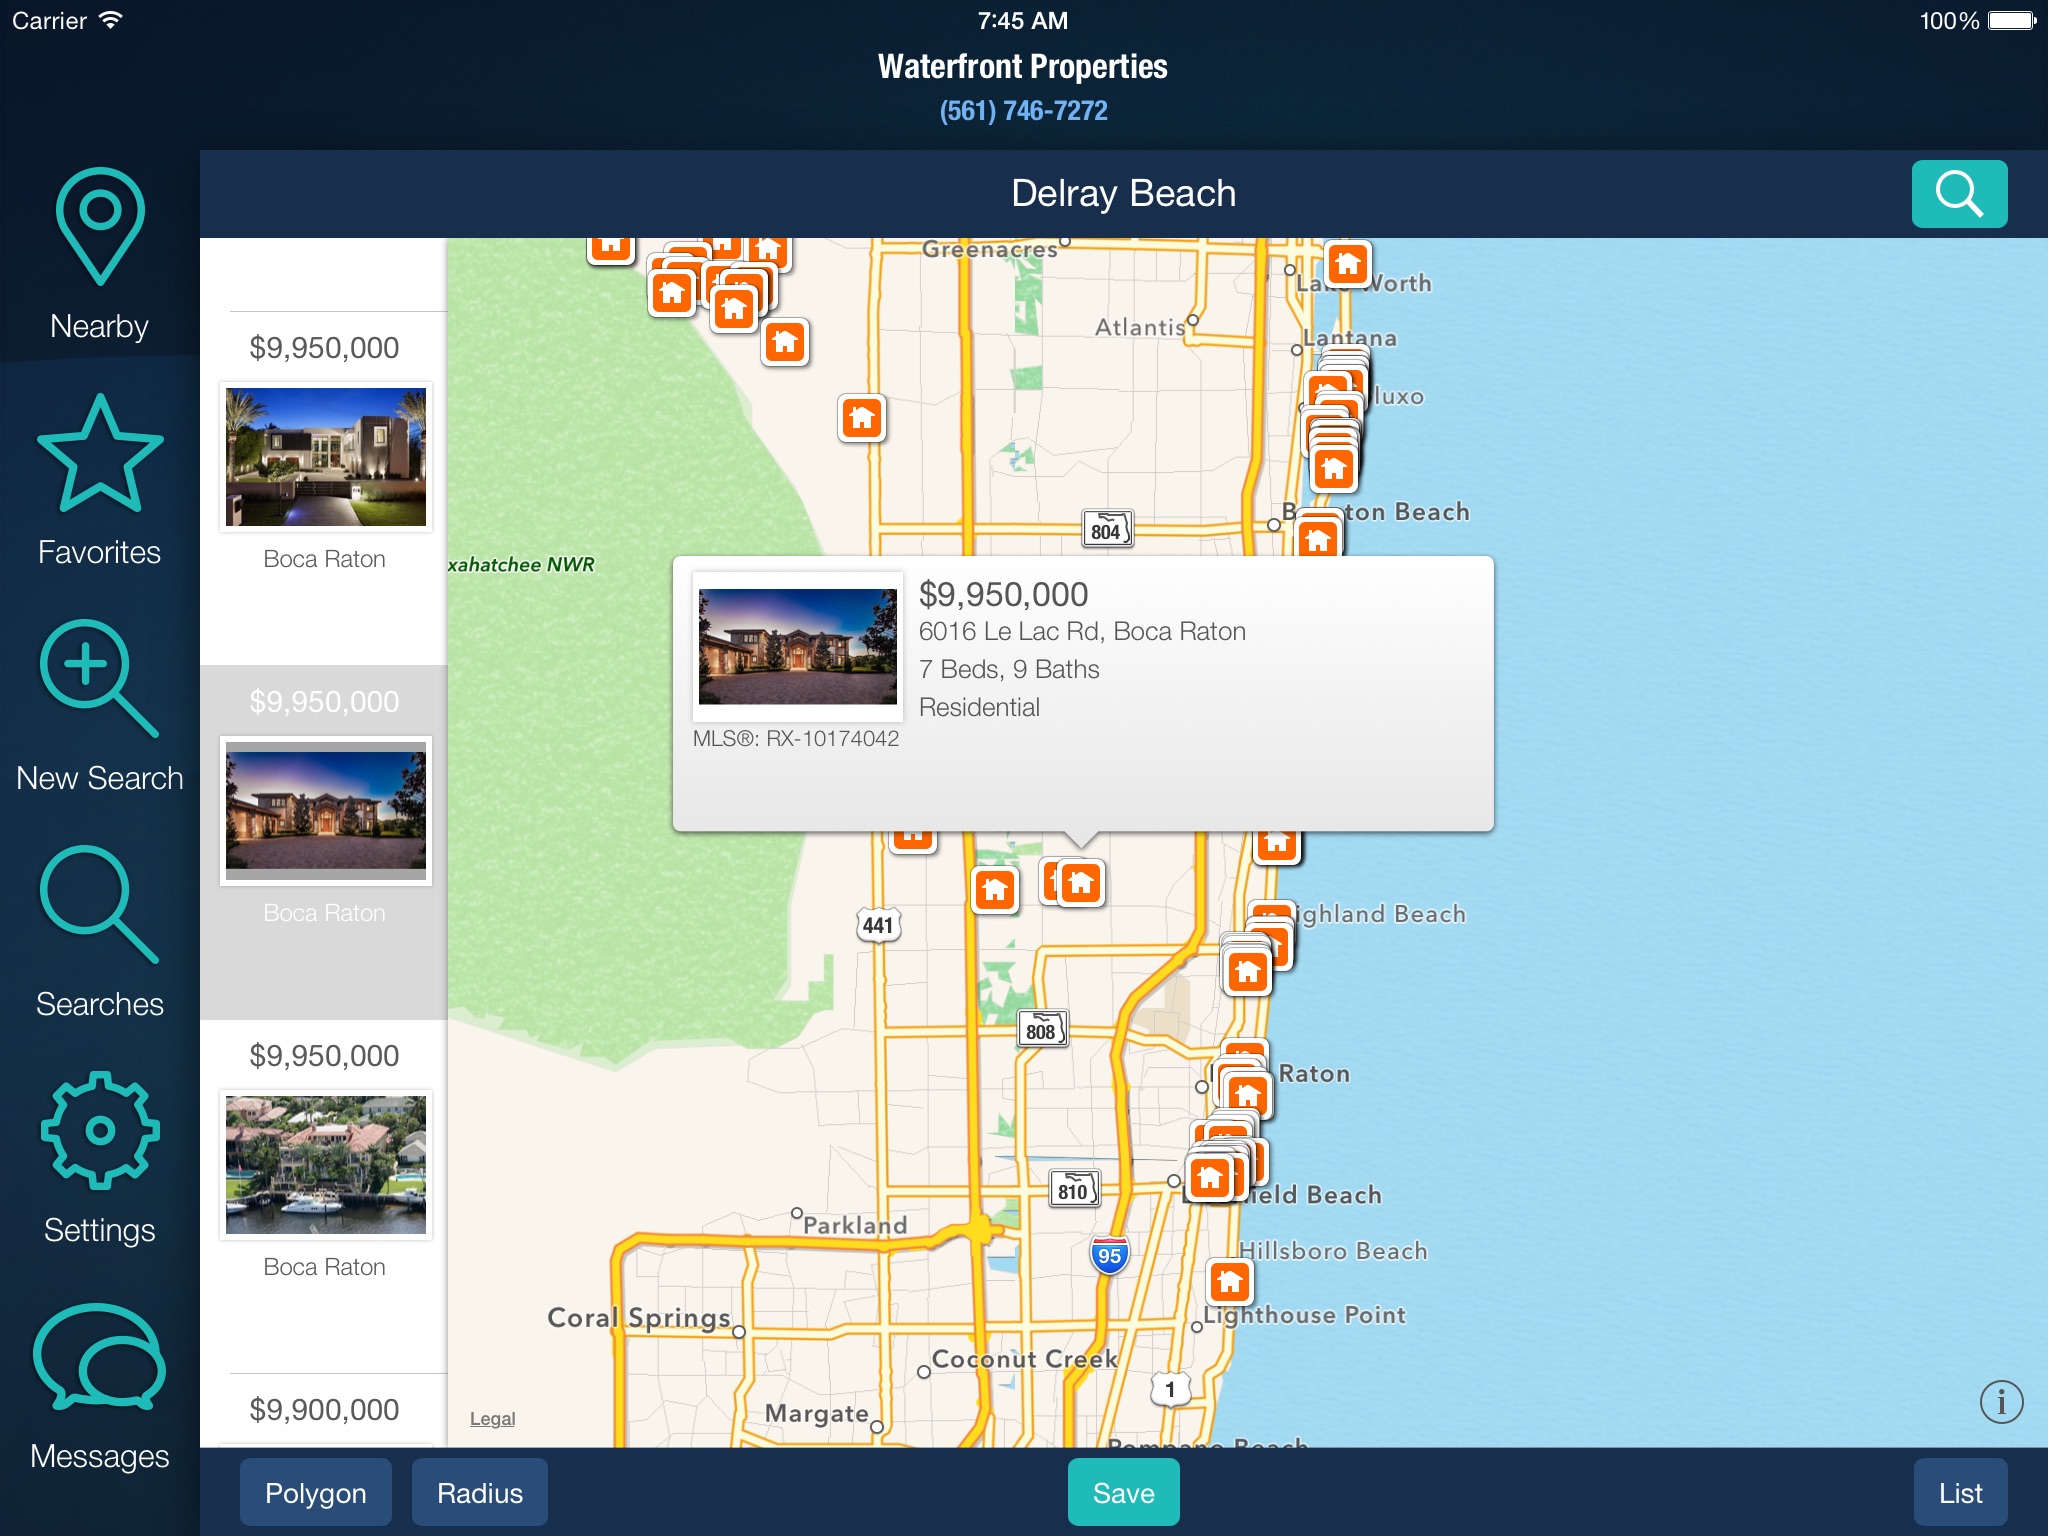This screenshot has width=2048, height=1536.
Task: Tap the map info icon
Action: tap(2000, 1402)
